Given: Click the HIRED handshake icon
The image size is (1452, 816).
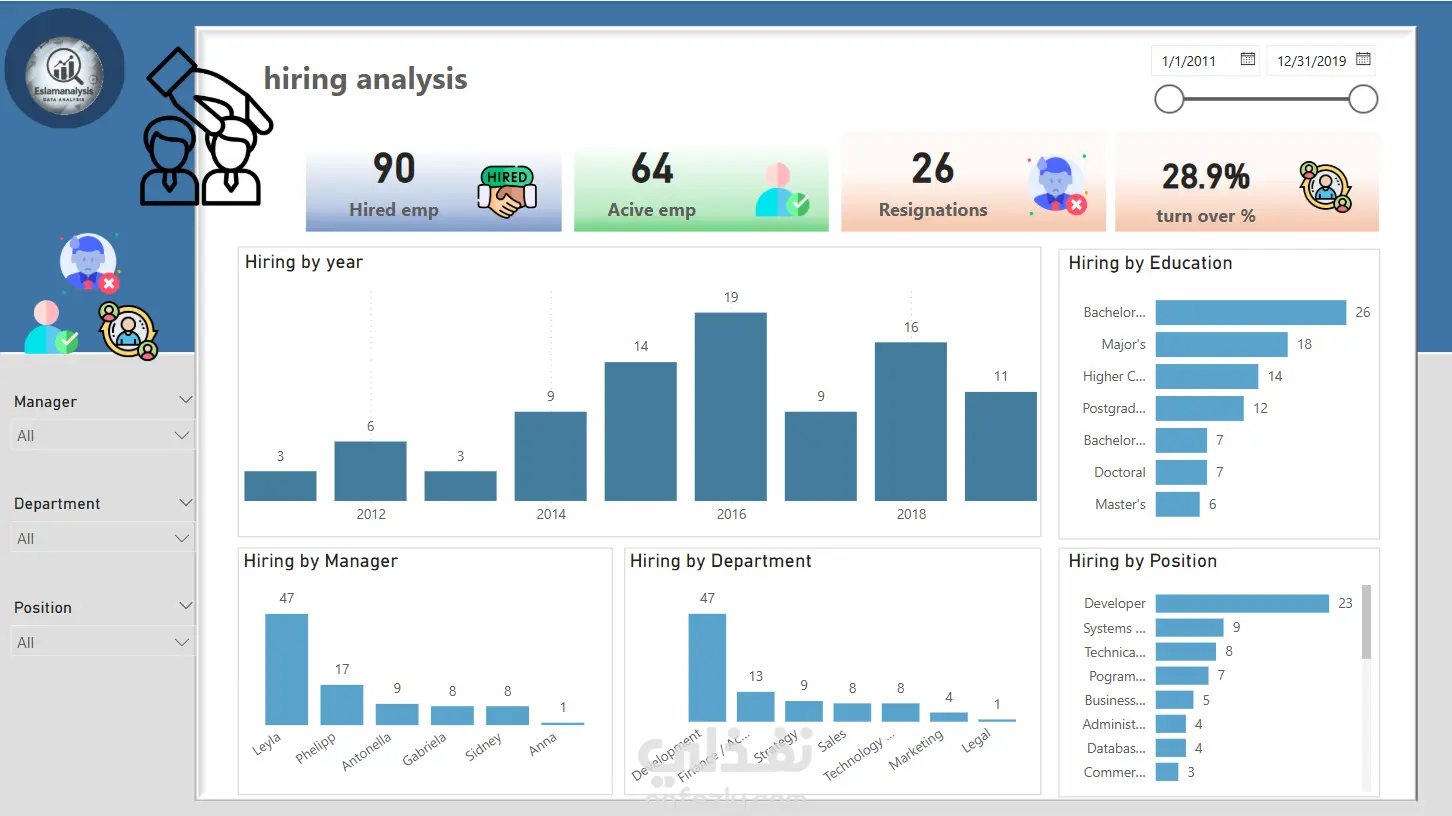Looking at the screenshot, I should pos(507,192).
